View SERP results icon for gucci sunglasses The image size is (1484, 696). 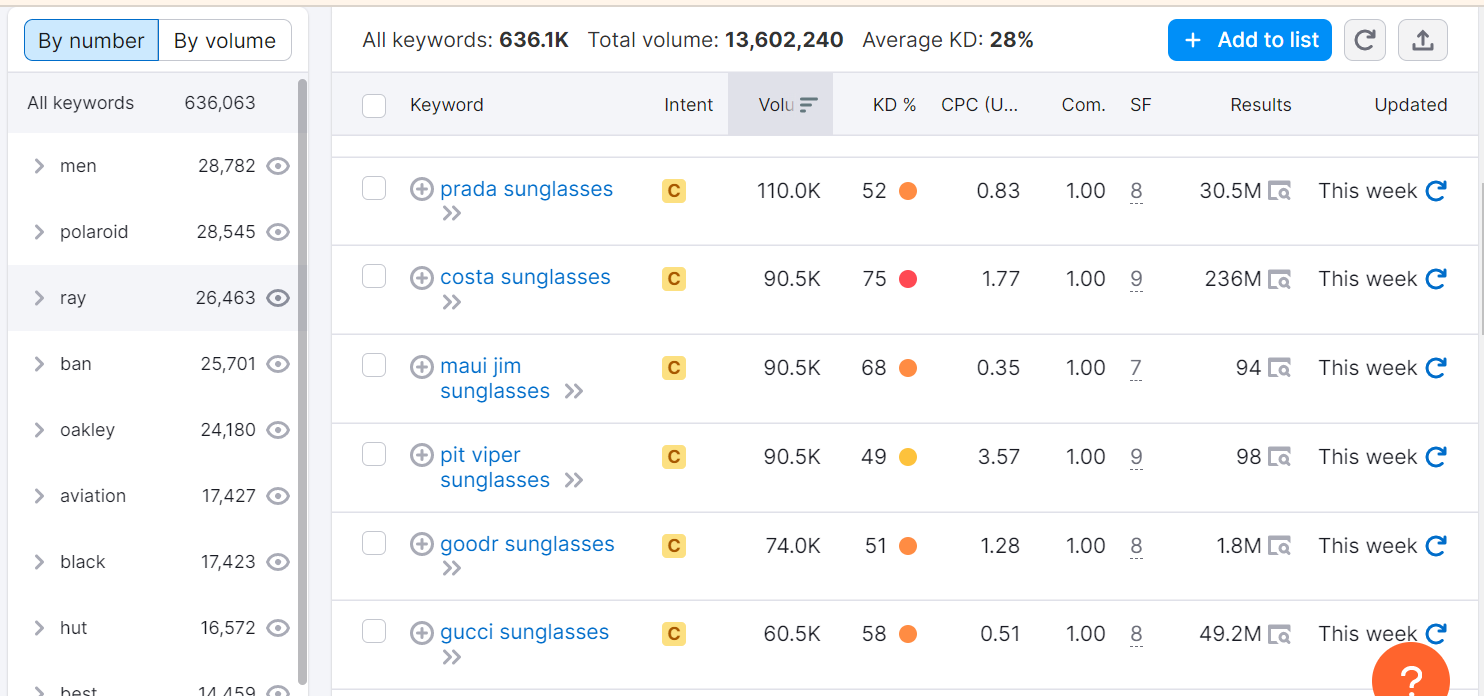(x=1279, y=634)
